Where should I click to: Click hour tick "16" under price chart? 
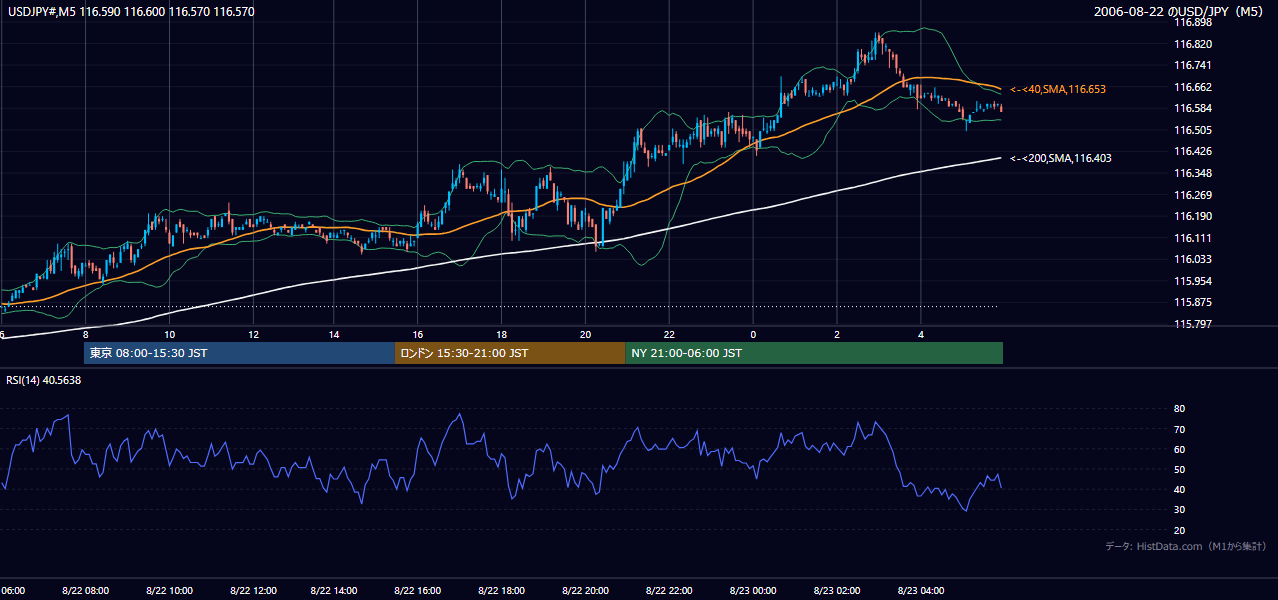[x=419, y=335]
